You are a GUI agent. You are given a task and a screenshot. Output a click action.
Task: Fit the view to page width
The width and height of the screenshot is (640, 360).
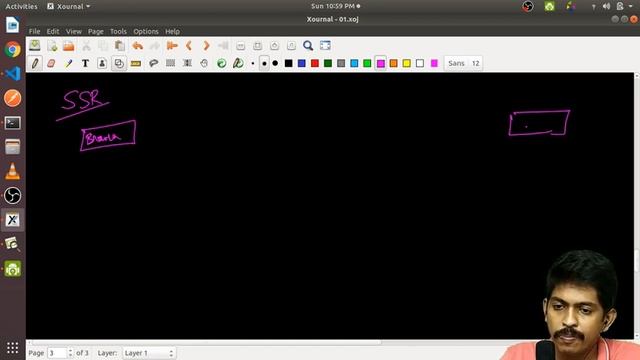tap(258, 46)
